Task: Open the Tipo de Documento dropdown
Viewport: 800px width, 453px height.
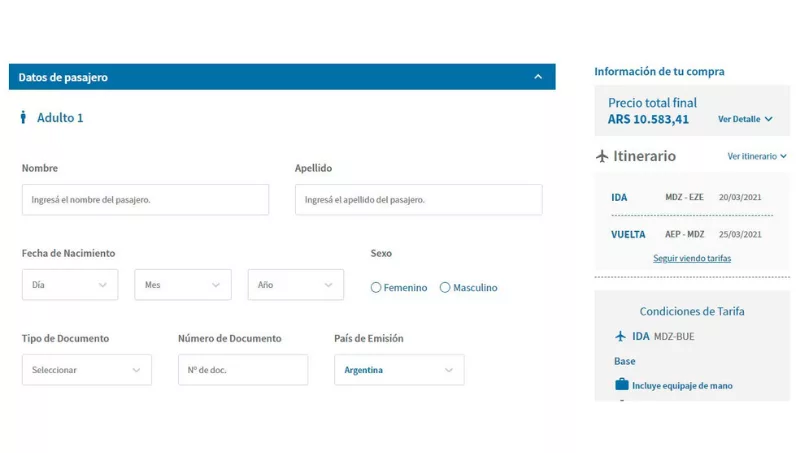Action: (x=87, y=370)
